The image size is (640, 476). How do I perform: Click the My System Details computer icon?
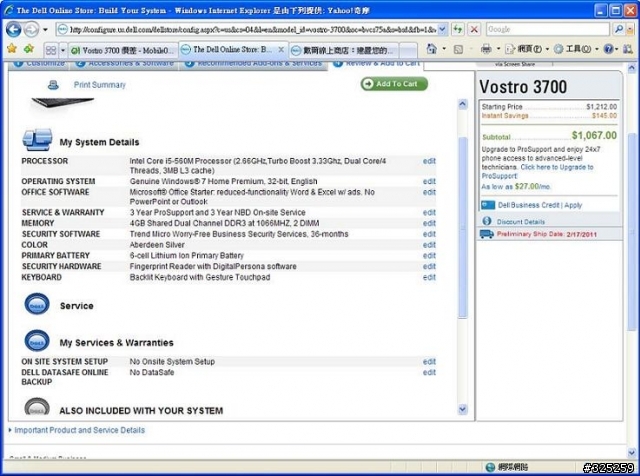(37, 140)
